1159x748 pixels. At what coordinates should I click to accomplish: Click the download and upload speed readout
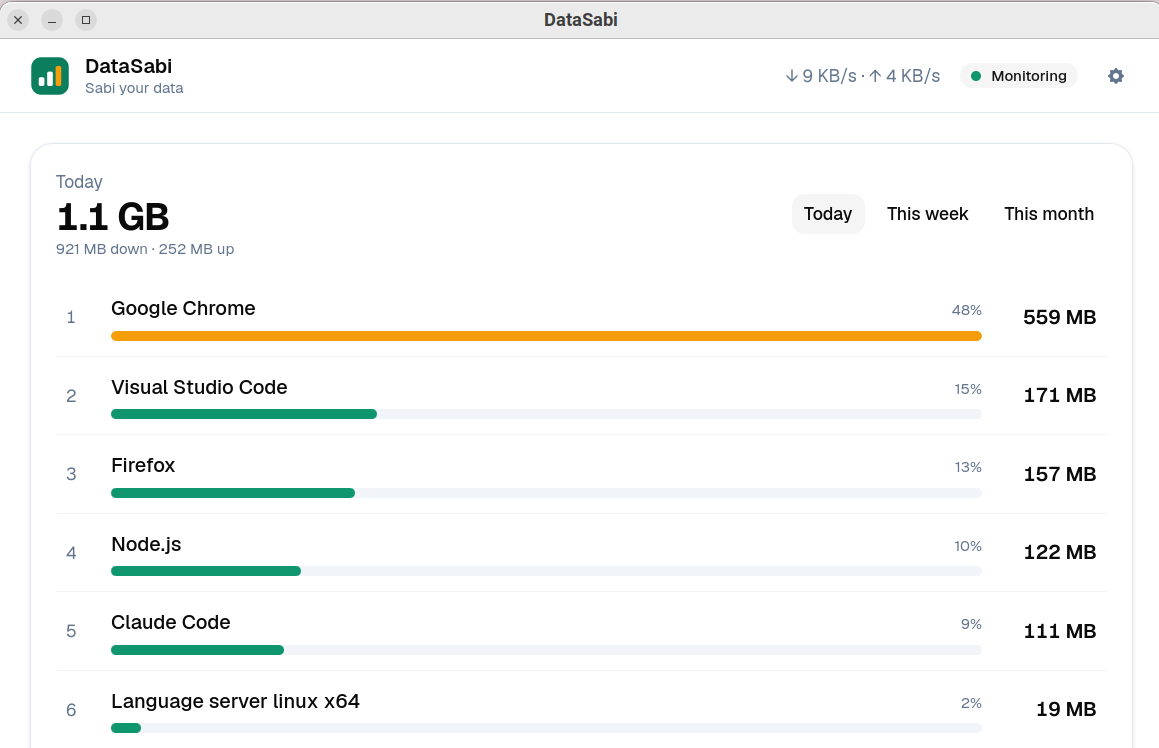tap(863, 76)
